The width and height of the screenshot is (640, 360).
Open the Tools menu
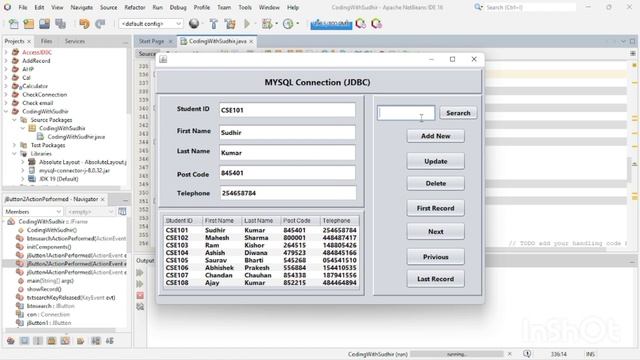point(245,7)
